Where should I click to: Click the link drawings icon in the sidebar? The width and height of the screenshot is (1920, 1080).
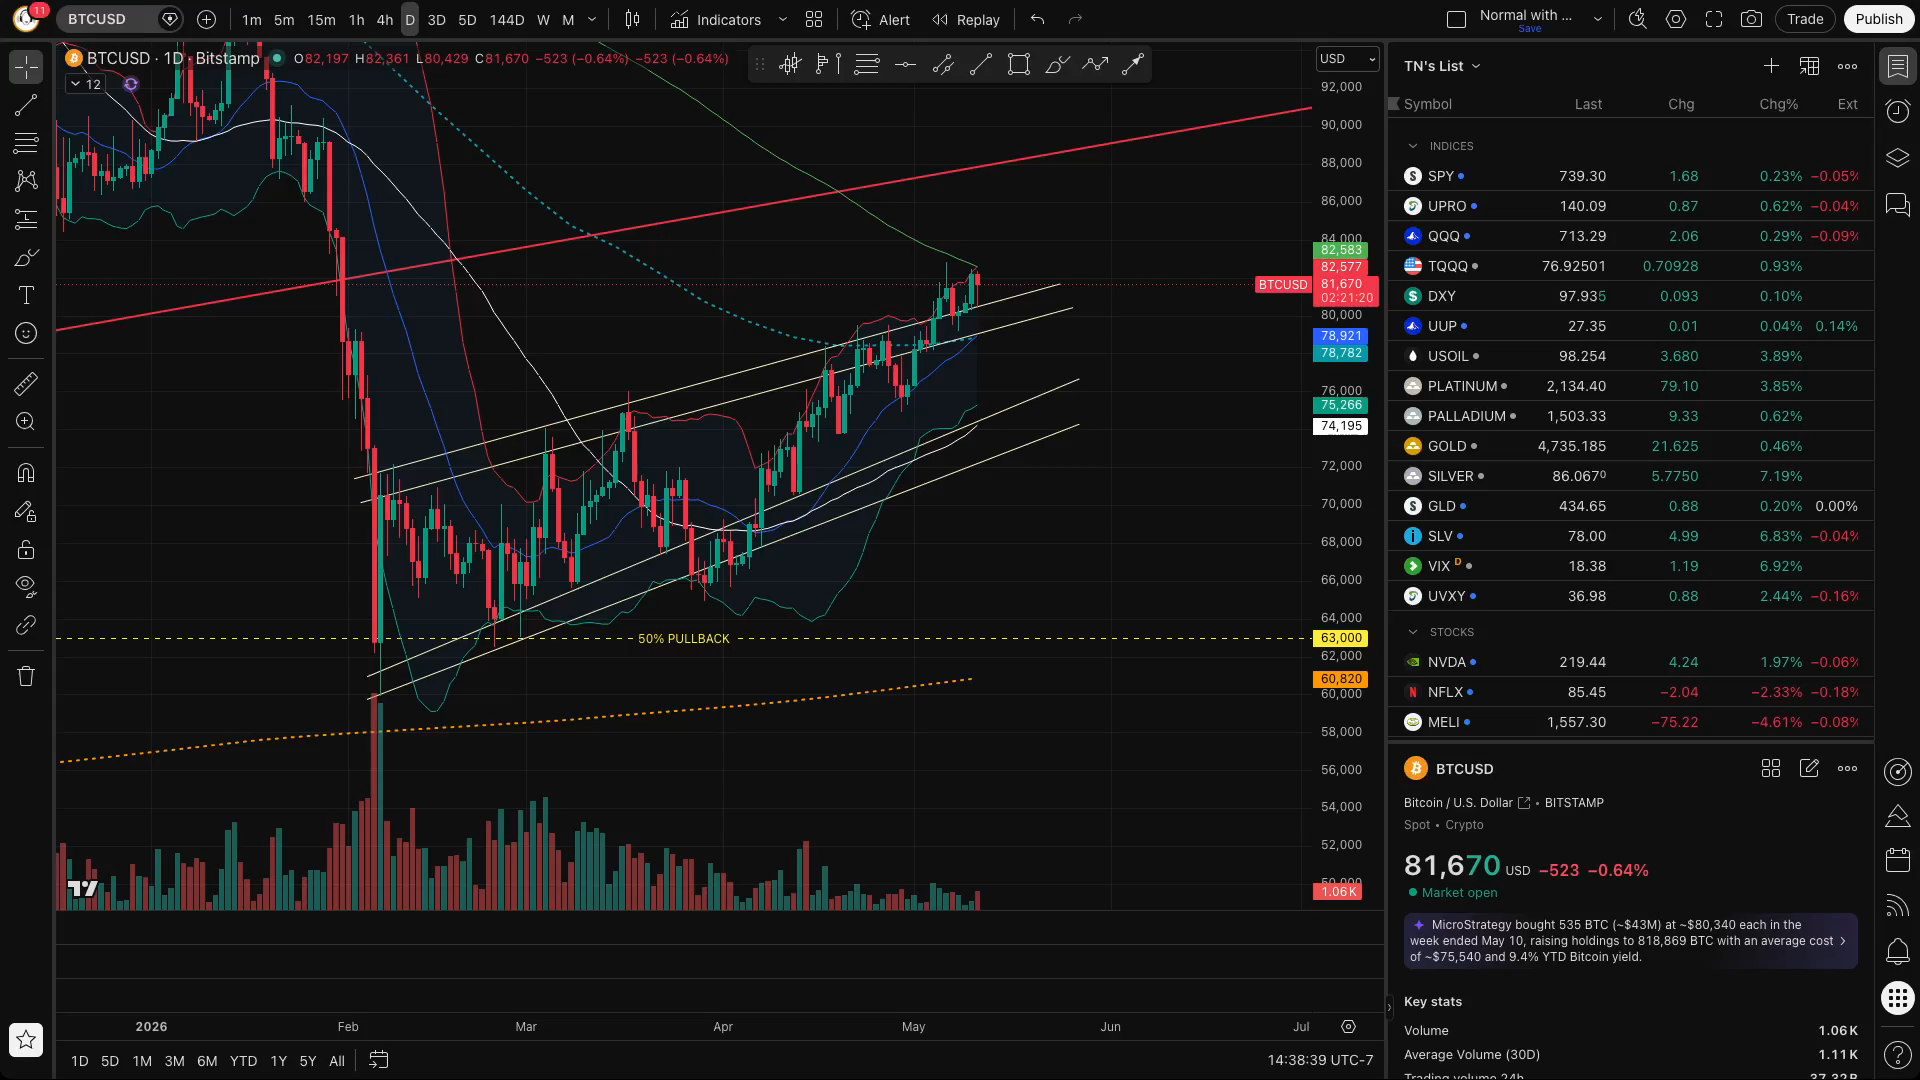(x=26, y=625)
